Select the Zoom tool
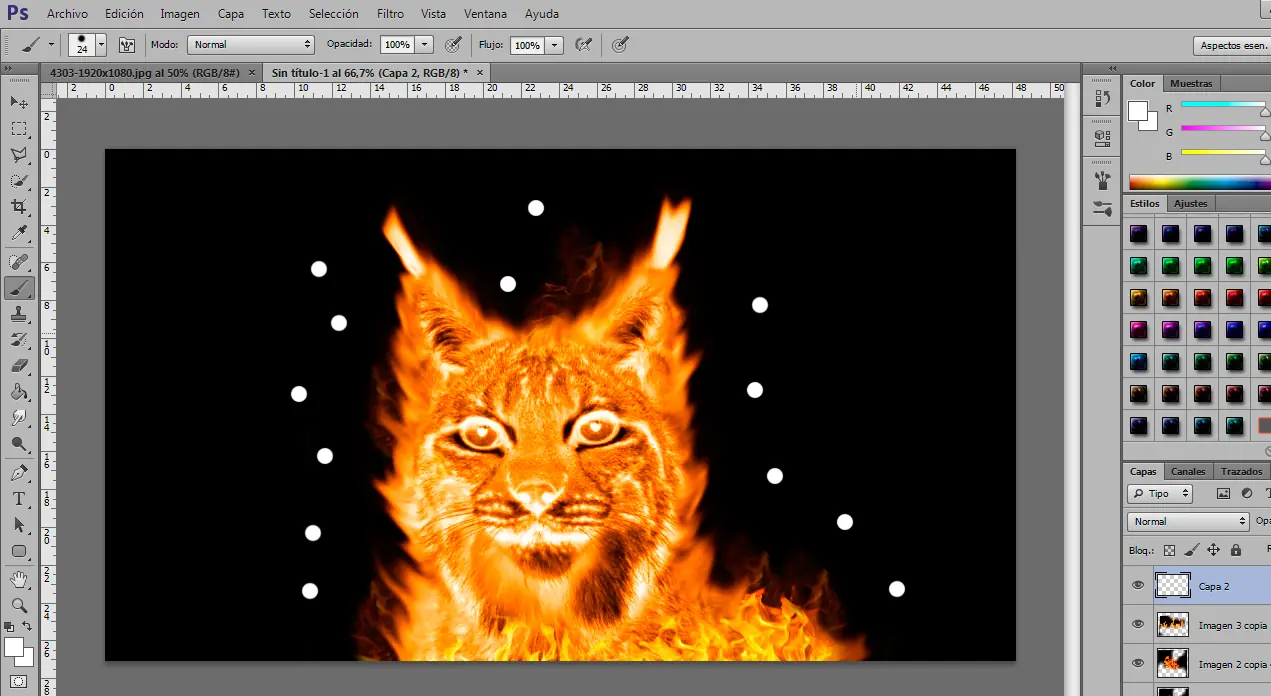 (x=19, y=606)
